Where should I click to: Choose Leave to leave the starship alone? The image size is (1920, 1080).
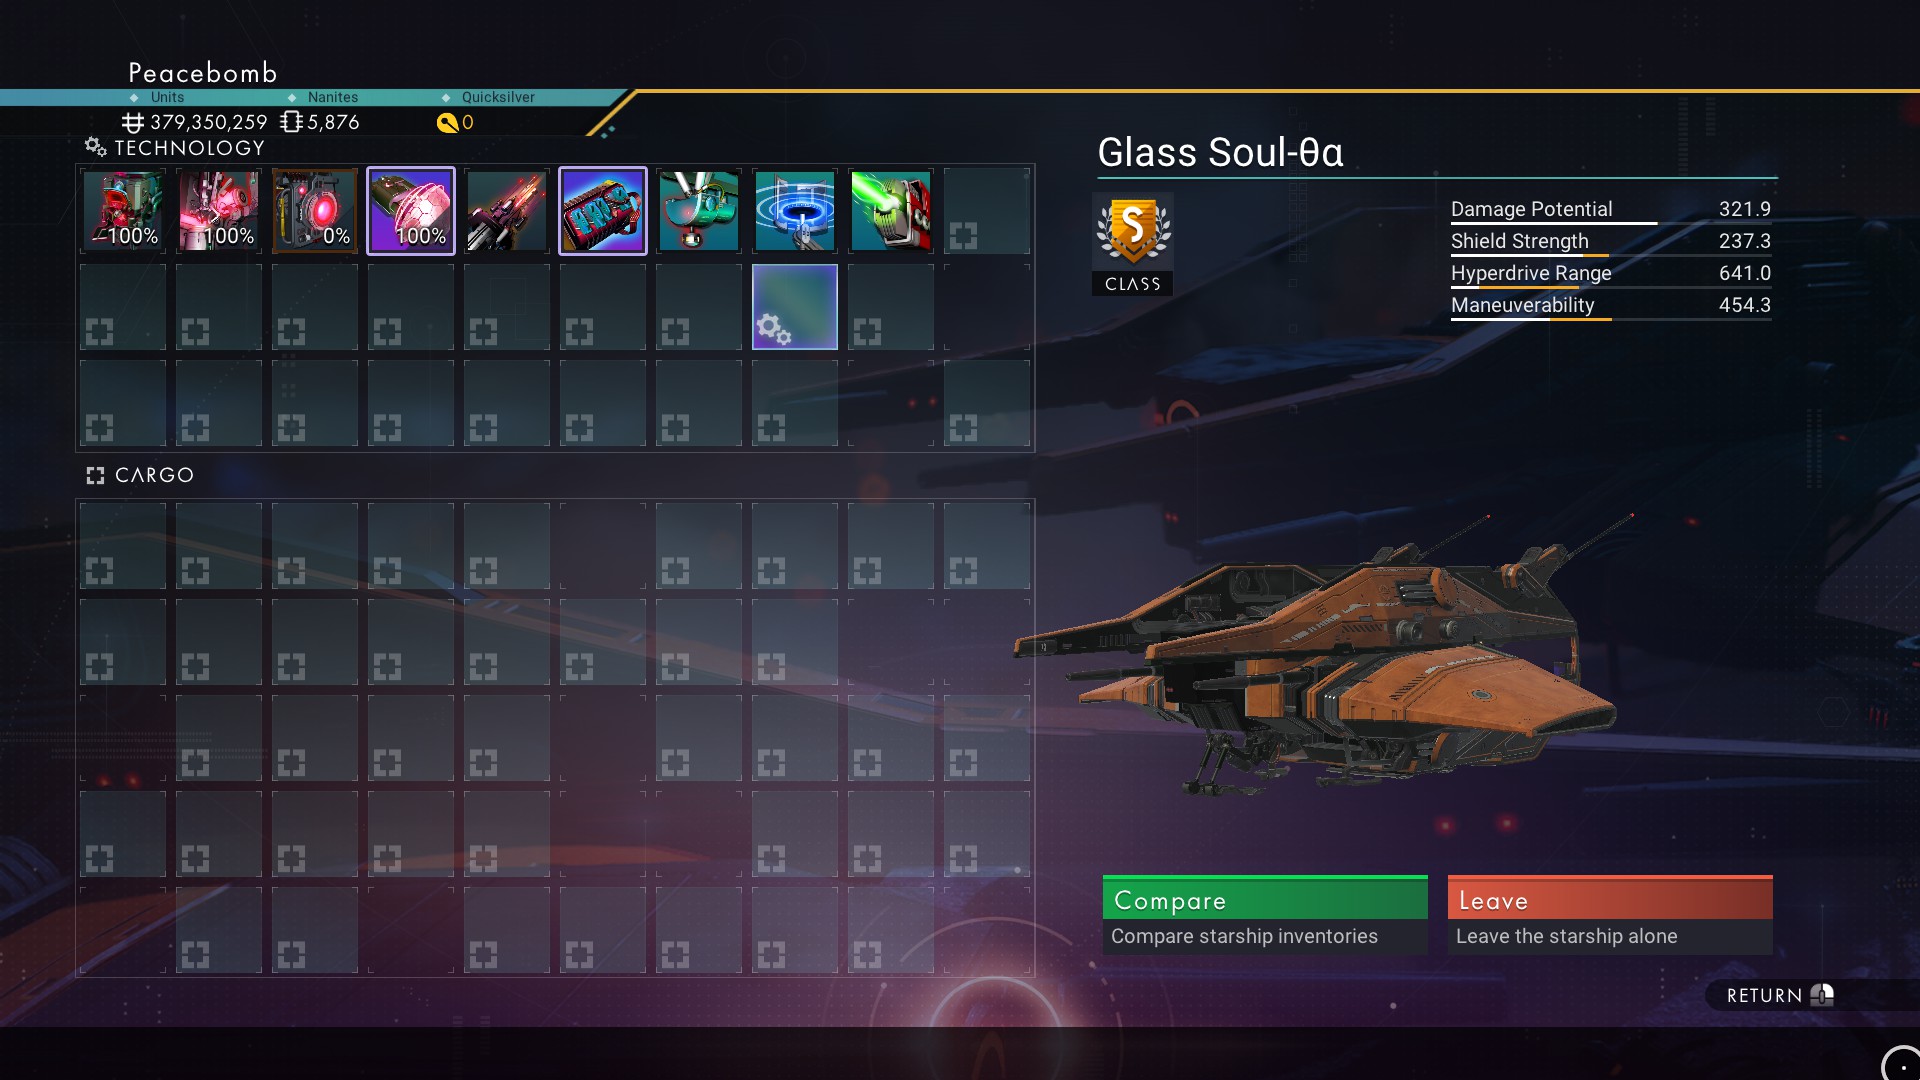1610,915
